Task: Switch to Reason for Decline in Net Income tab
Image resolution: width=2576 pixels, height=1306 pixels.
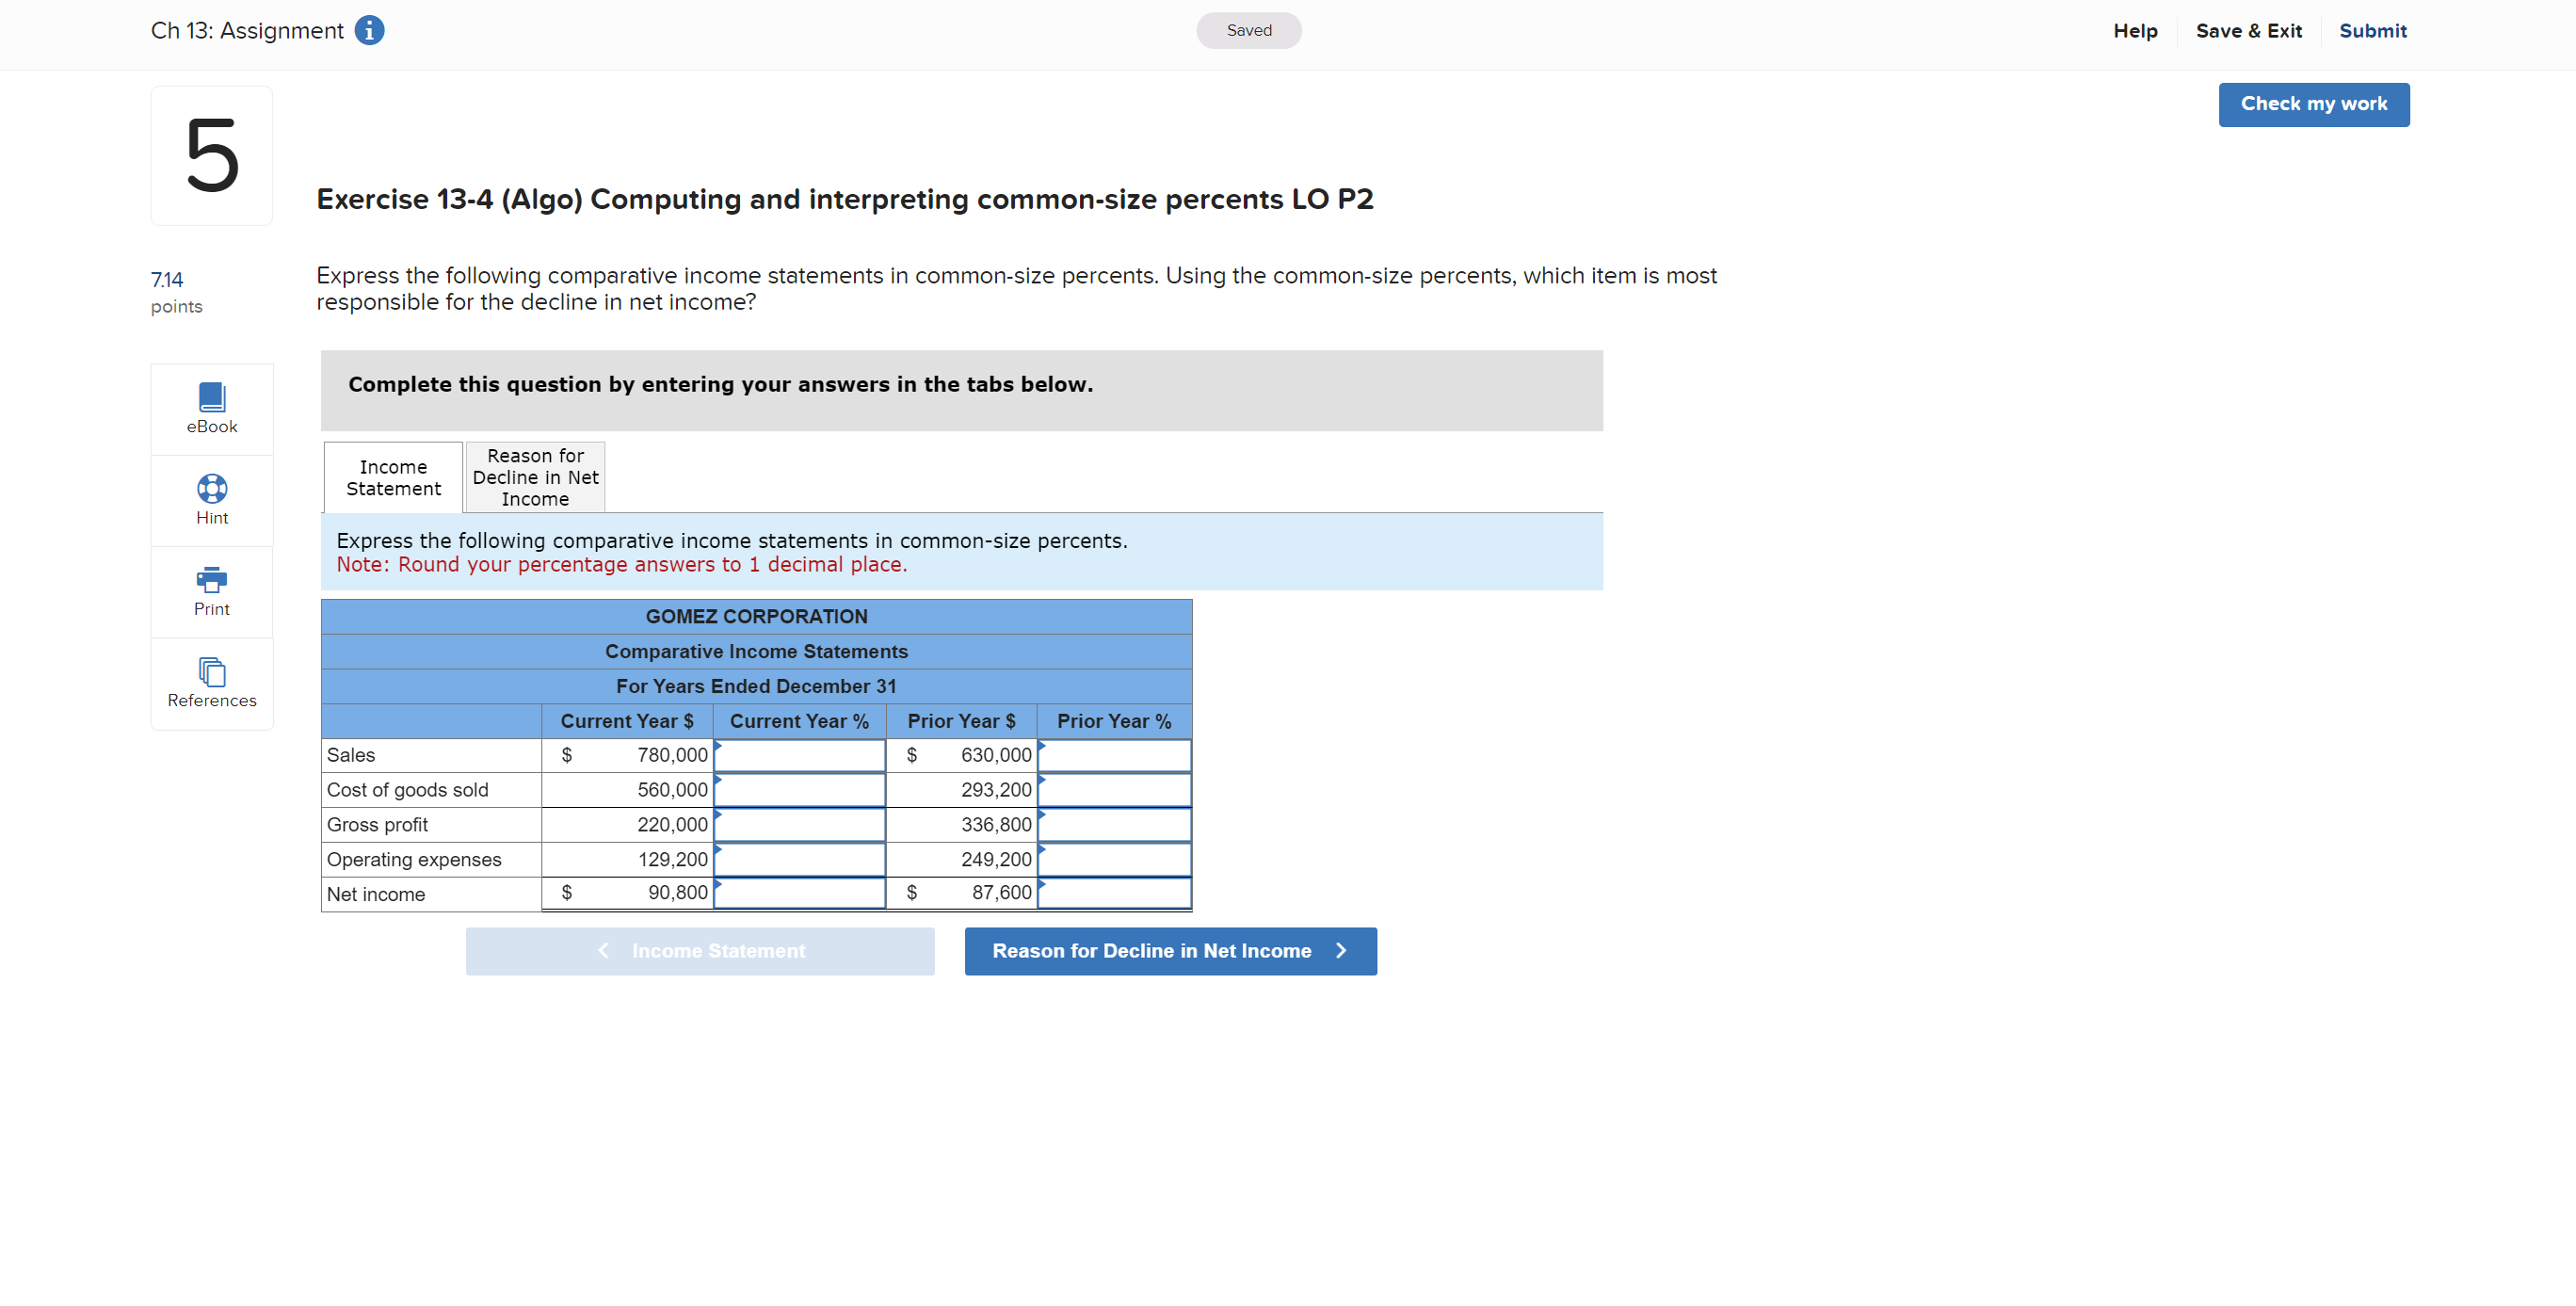Action: click(x=535, y=478)
